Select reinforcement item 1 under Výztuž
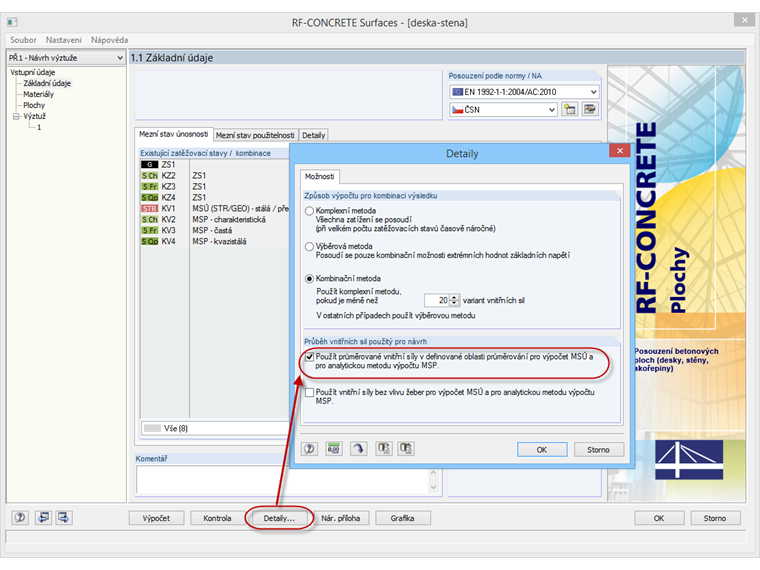 coord(39,127)
